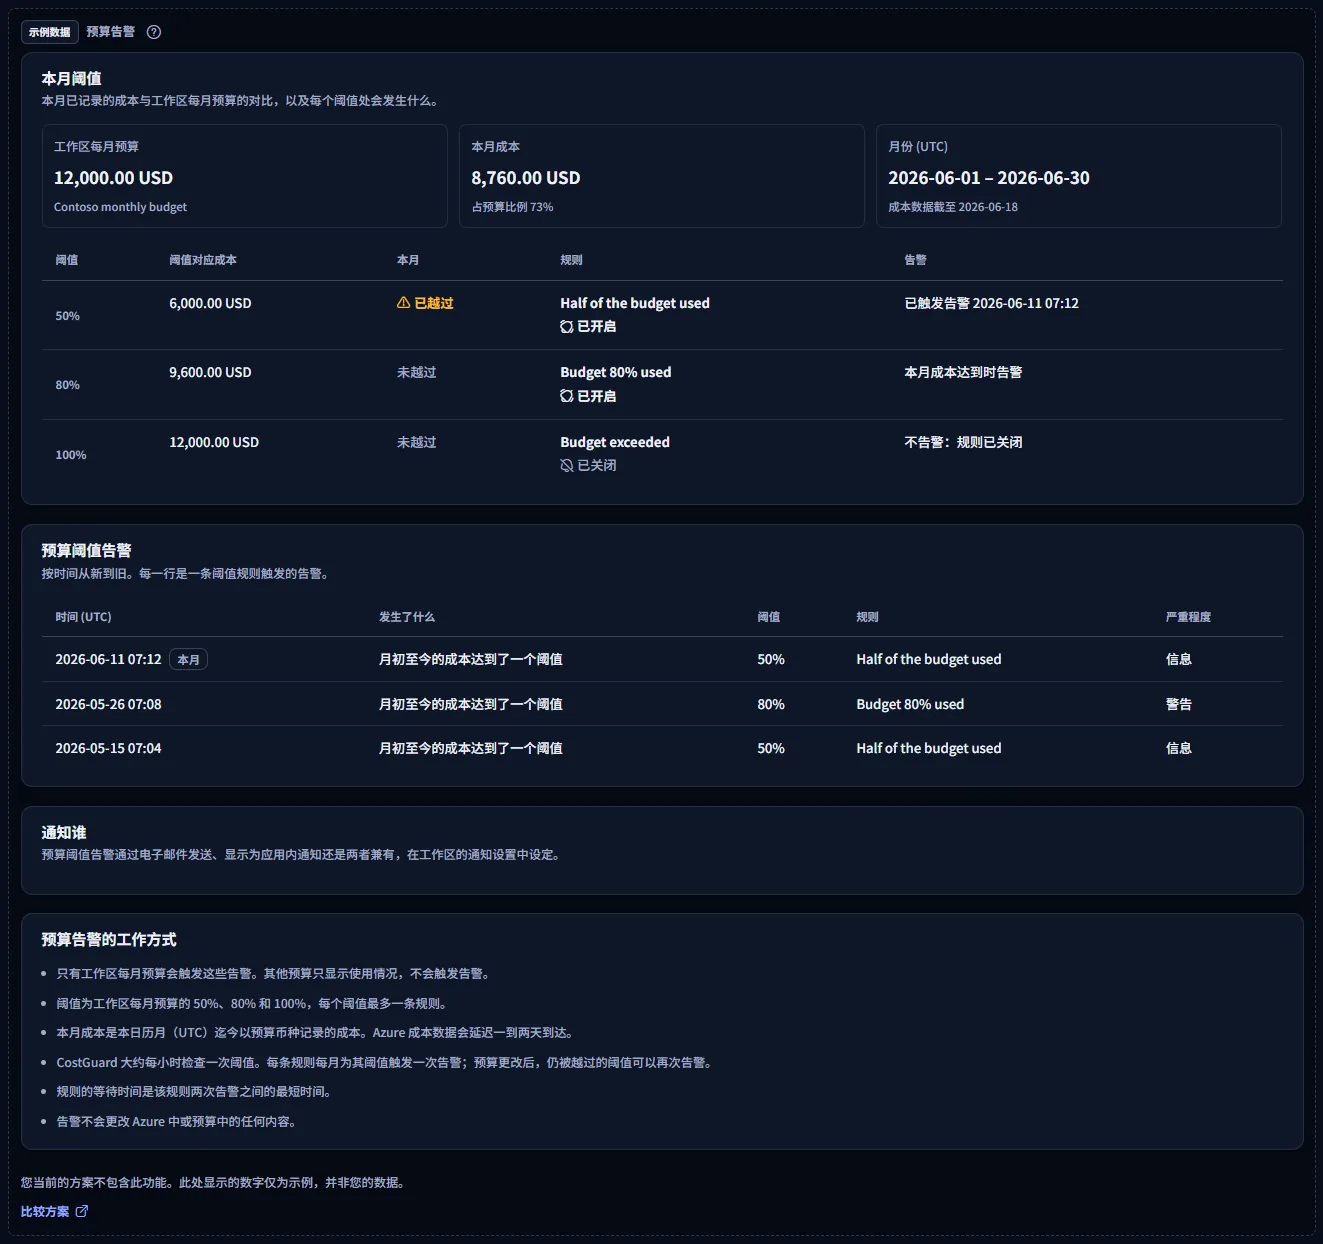This screenshot has width=1323, height=1244.
Task: Click the "Budget exceeded" rule name
Action: pyautogui.click(x=615, y=442)
